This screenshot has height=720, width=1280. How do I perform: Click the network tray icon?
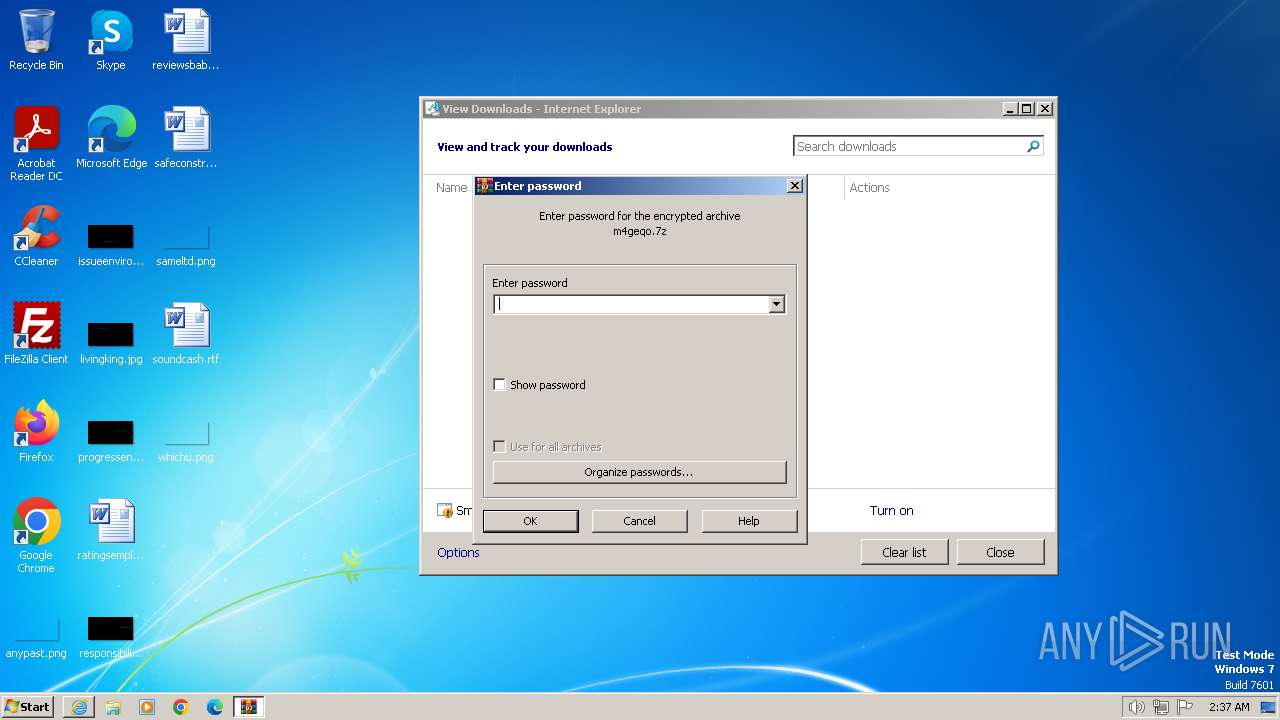(x=1160, y=707)
